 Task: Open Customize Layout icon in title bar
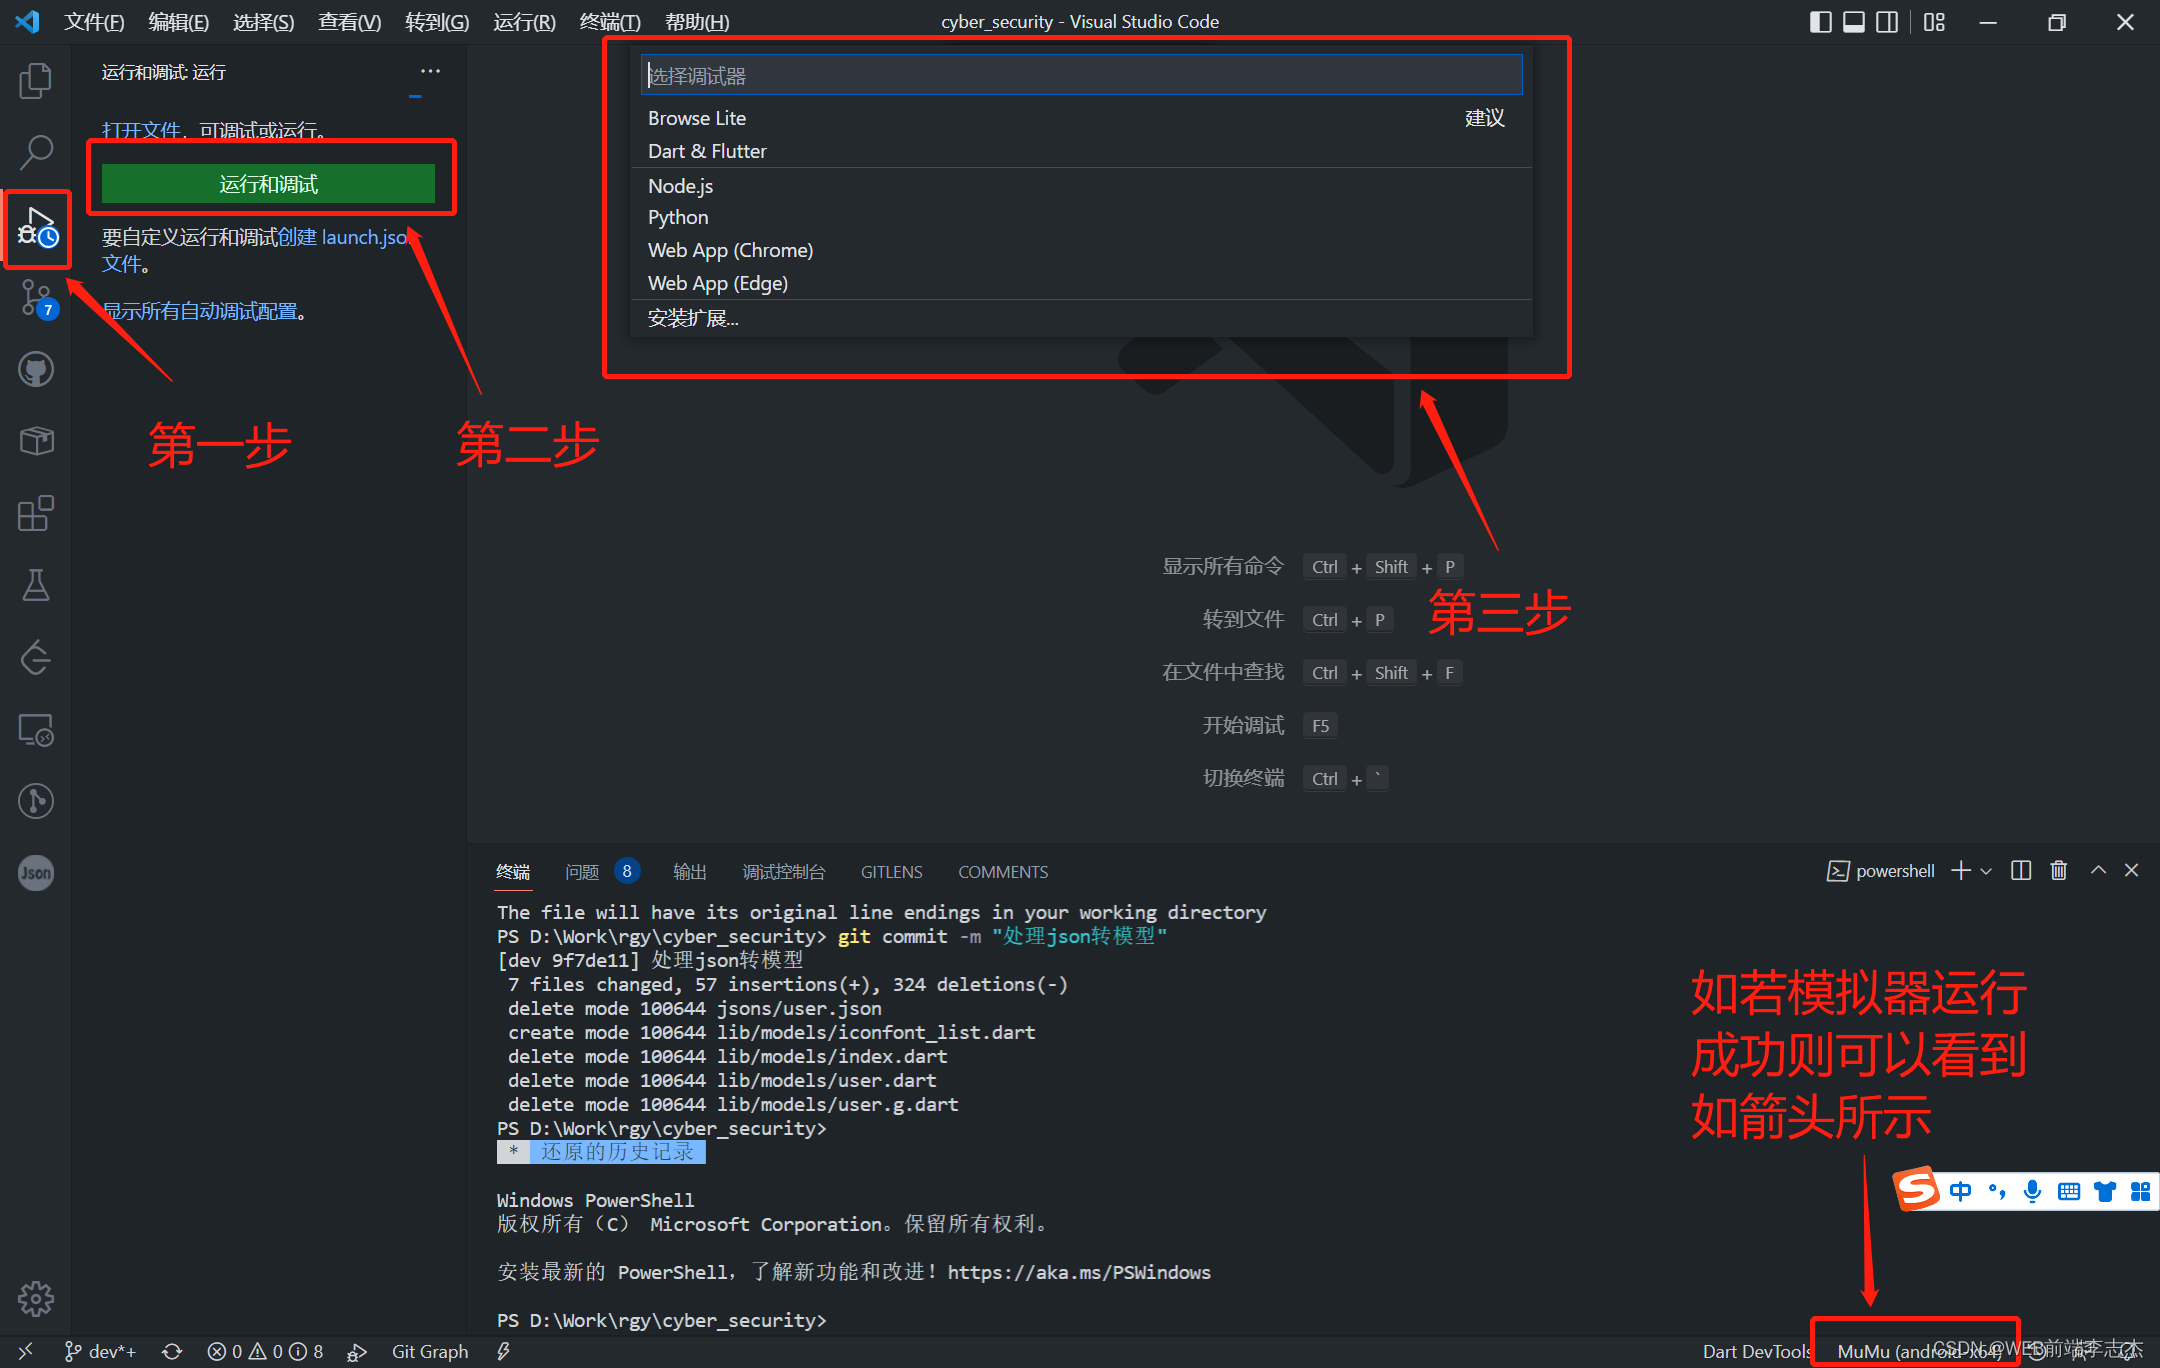tap(1934, 22)
